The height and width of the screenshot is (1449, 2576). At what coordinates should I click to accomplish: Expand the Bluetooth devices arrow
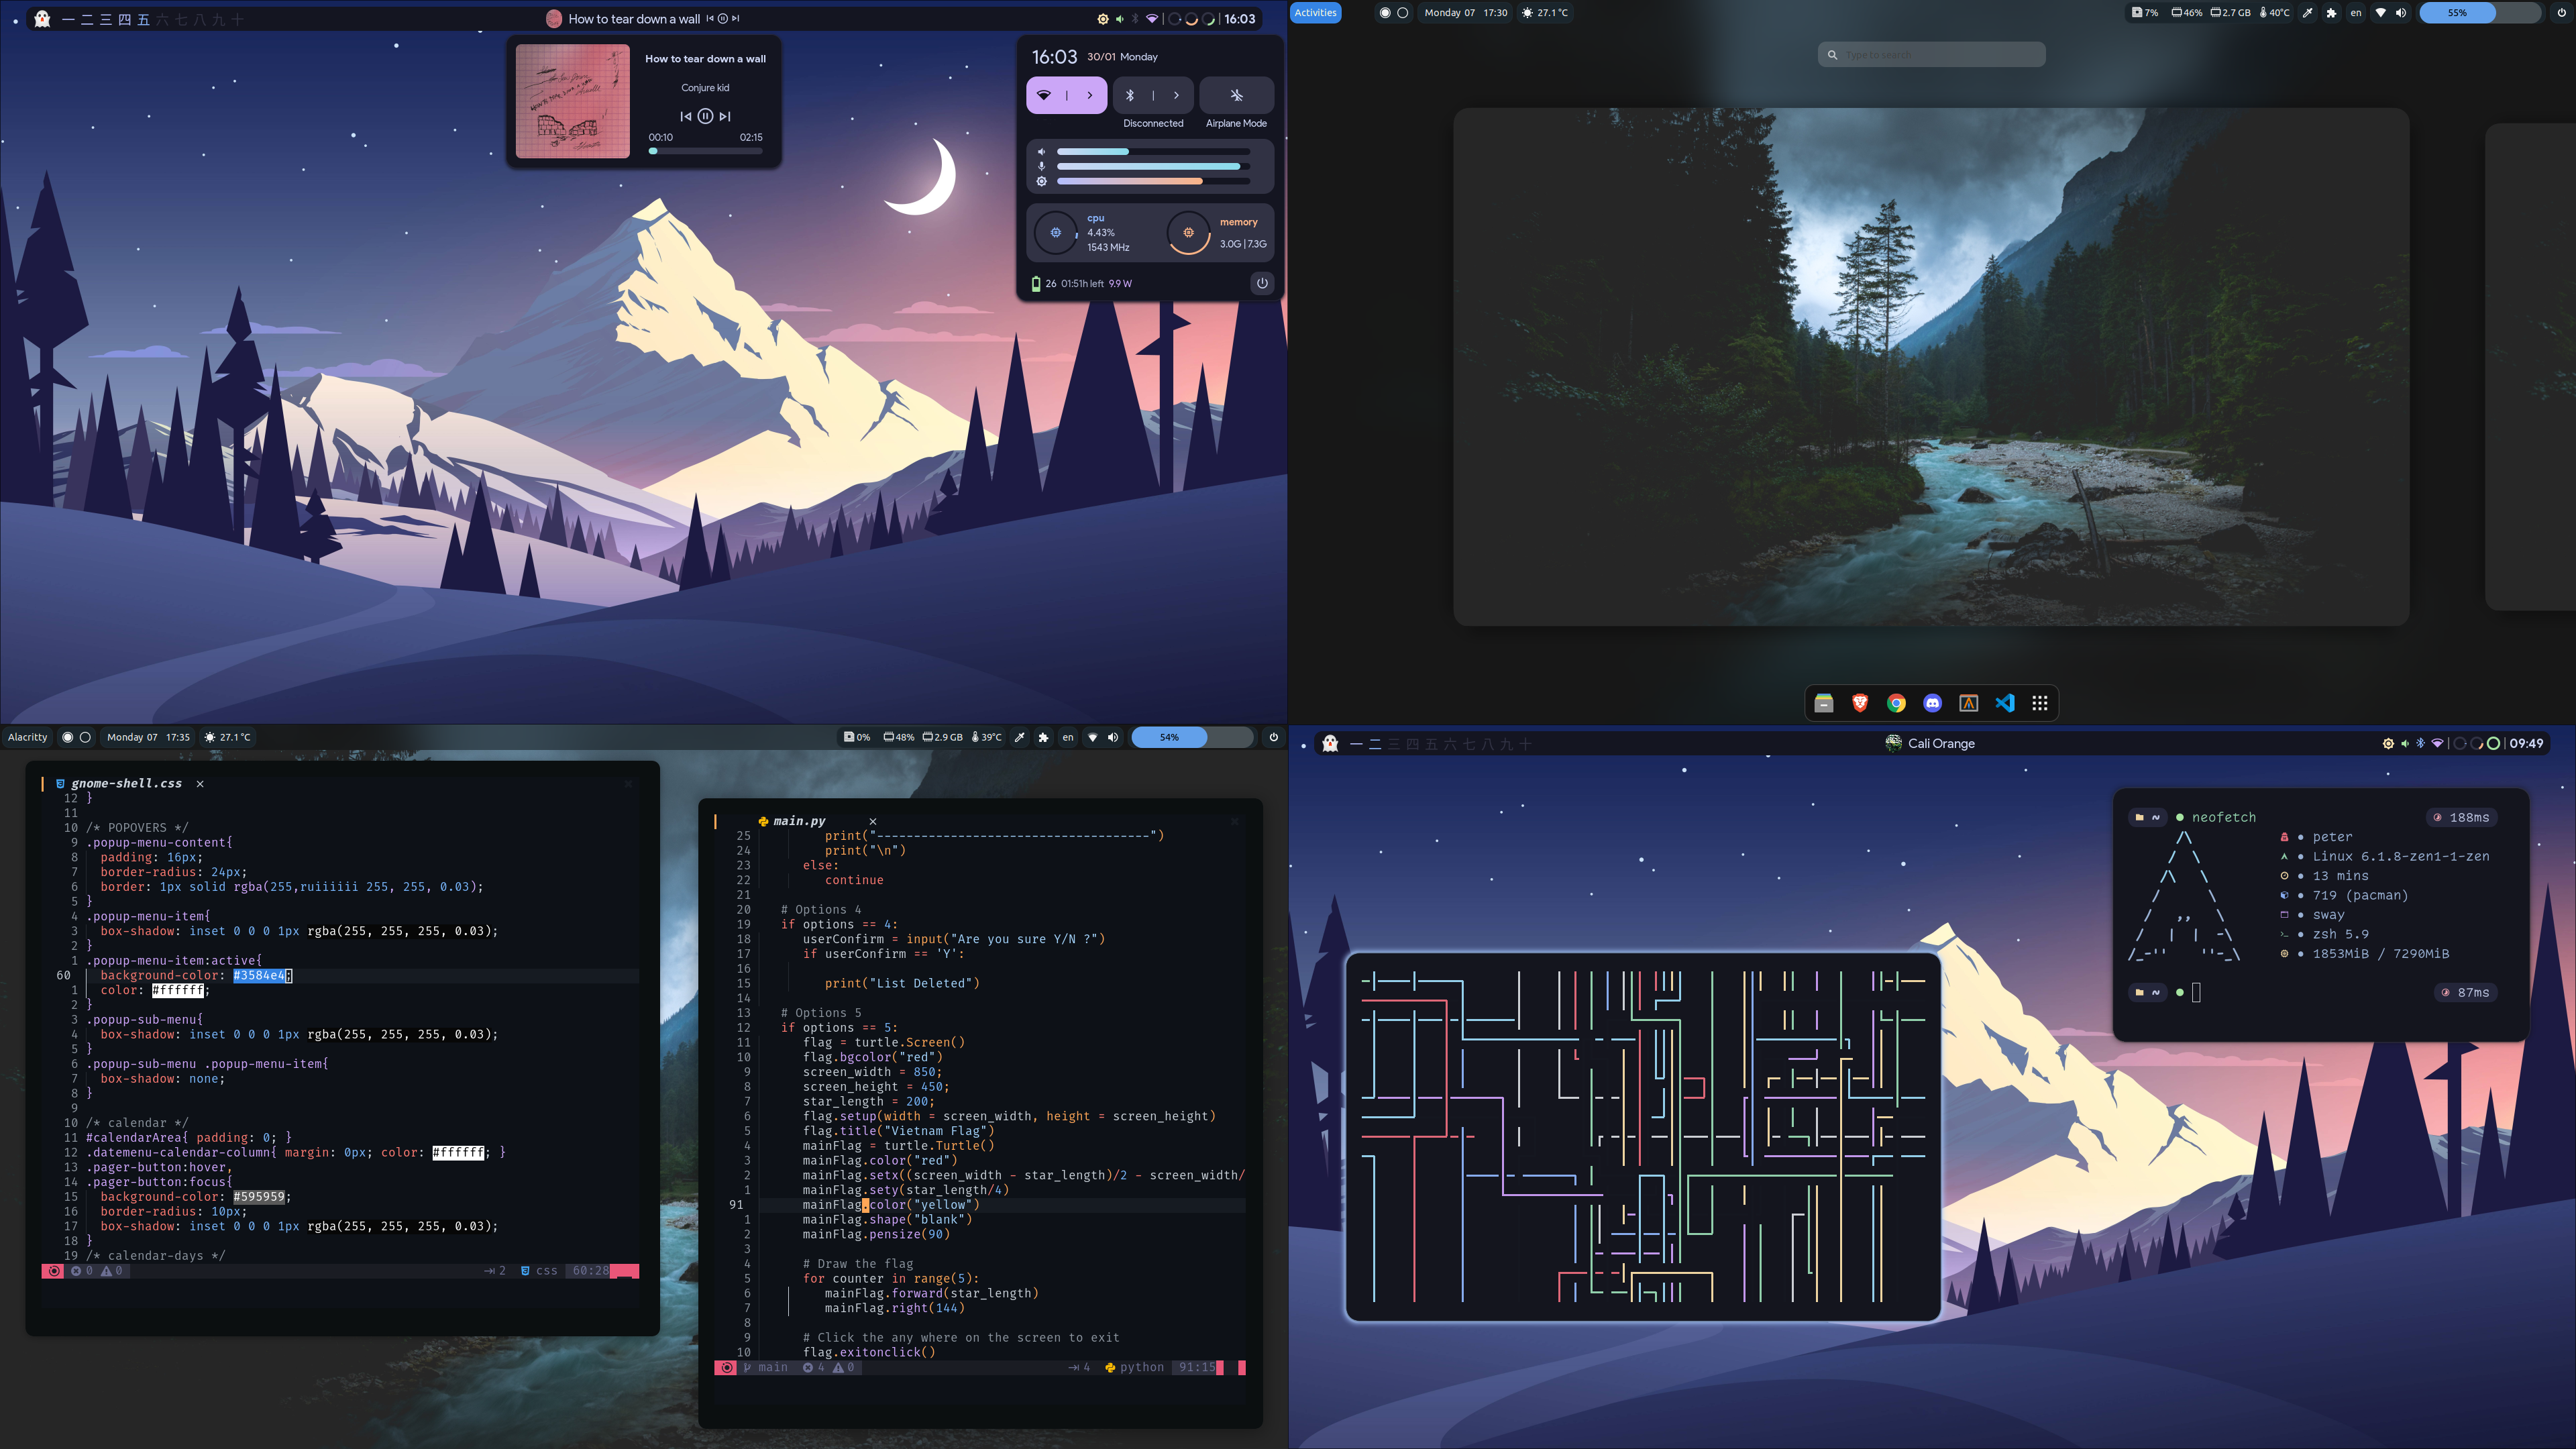tap(1176, 95)
